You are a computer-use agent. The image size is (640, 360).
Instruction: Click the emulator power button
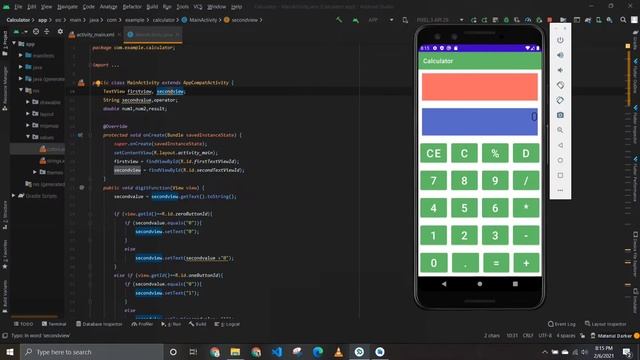(560, 40)
